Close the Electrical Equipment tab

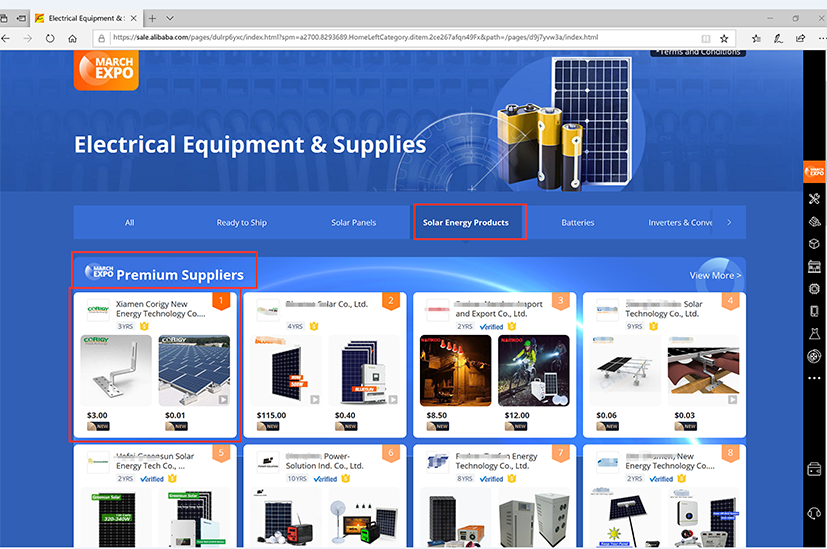[133, 18]
